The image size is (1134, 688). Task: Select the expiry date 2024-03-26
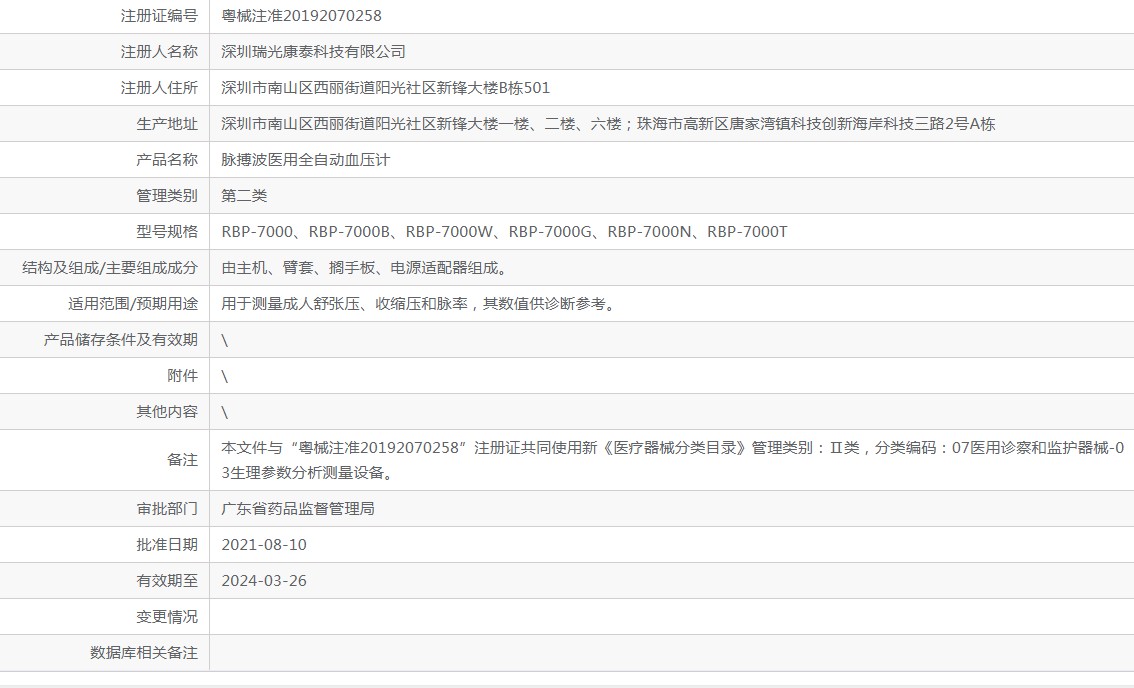point(264,581)
